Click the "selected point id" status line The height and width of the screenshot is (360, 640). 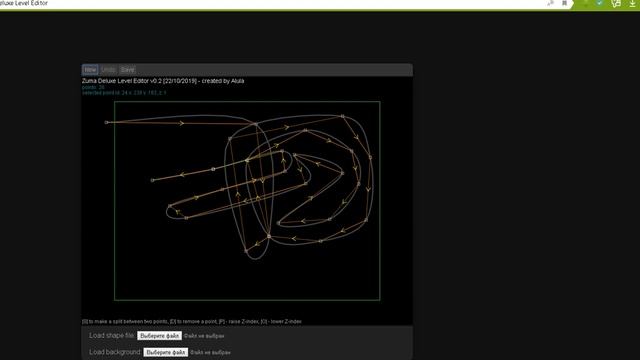pos(124,93)
